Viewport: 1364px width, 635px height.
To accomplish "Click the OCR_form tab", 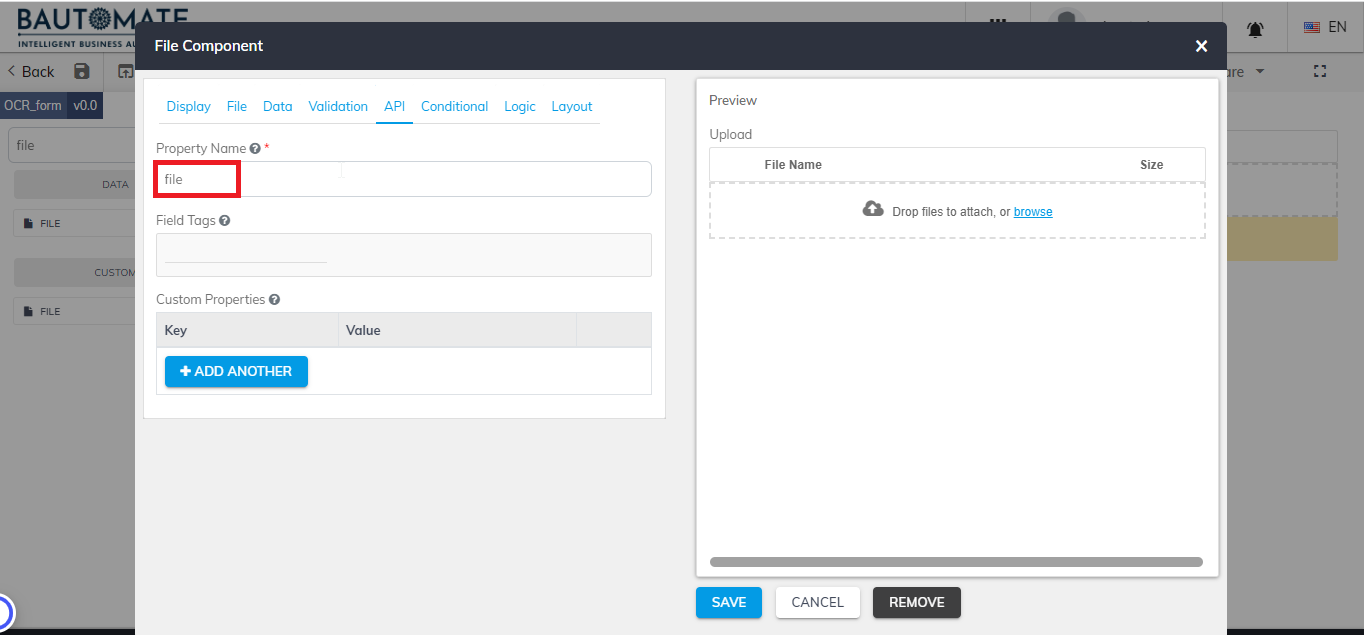I will (x=33, y=105).
